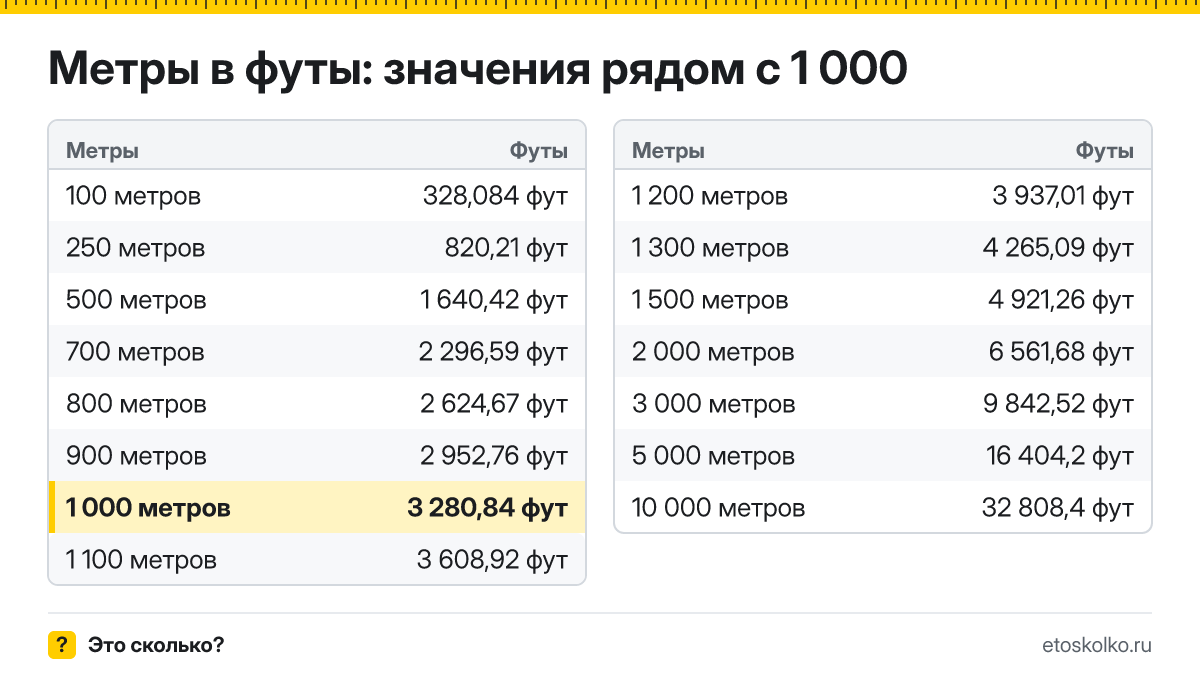Select the '1 300 метров' cell
This screenshot has width=1200, height=677.
(x=710, y=248)
